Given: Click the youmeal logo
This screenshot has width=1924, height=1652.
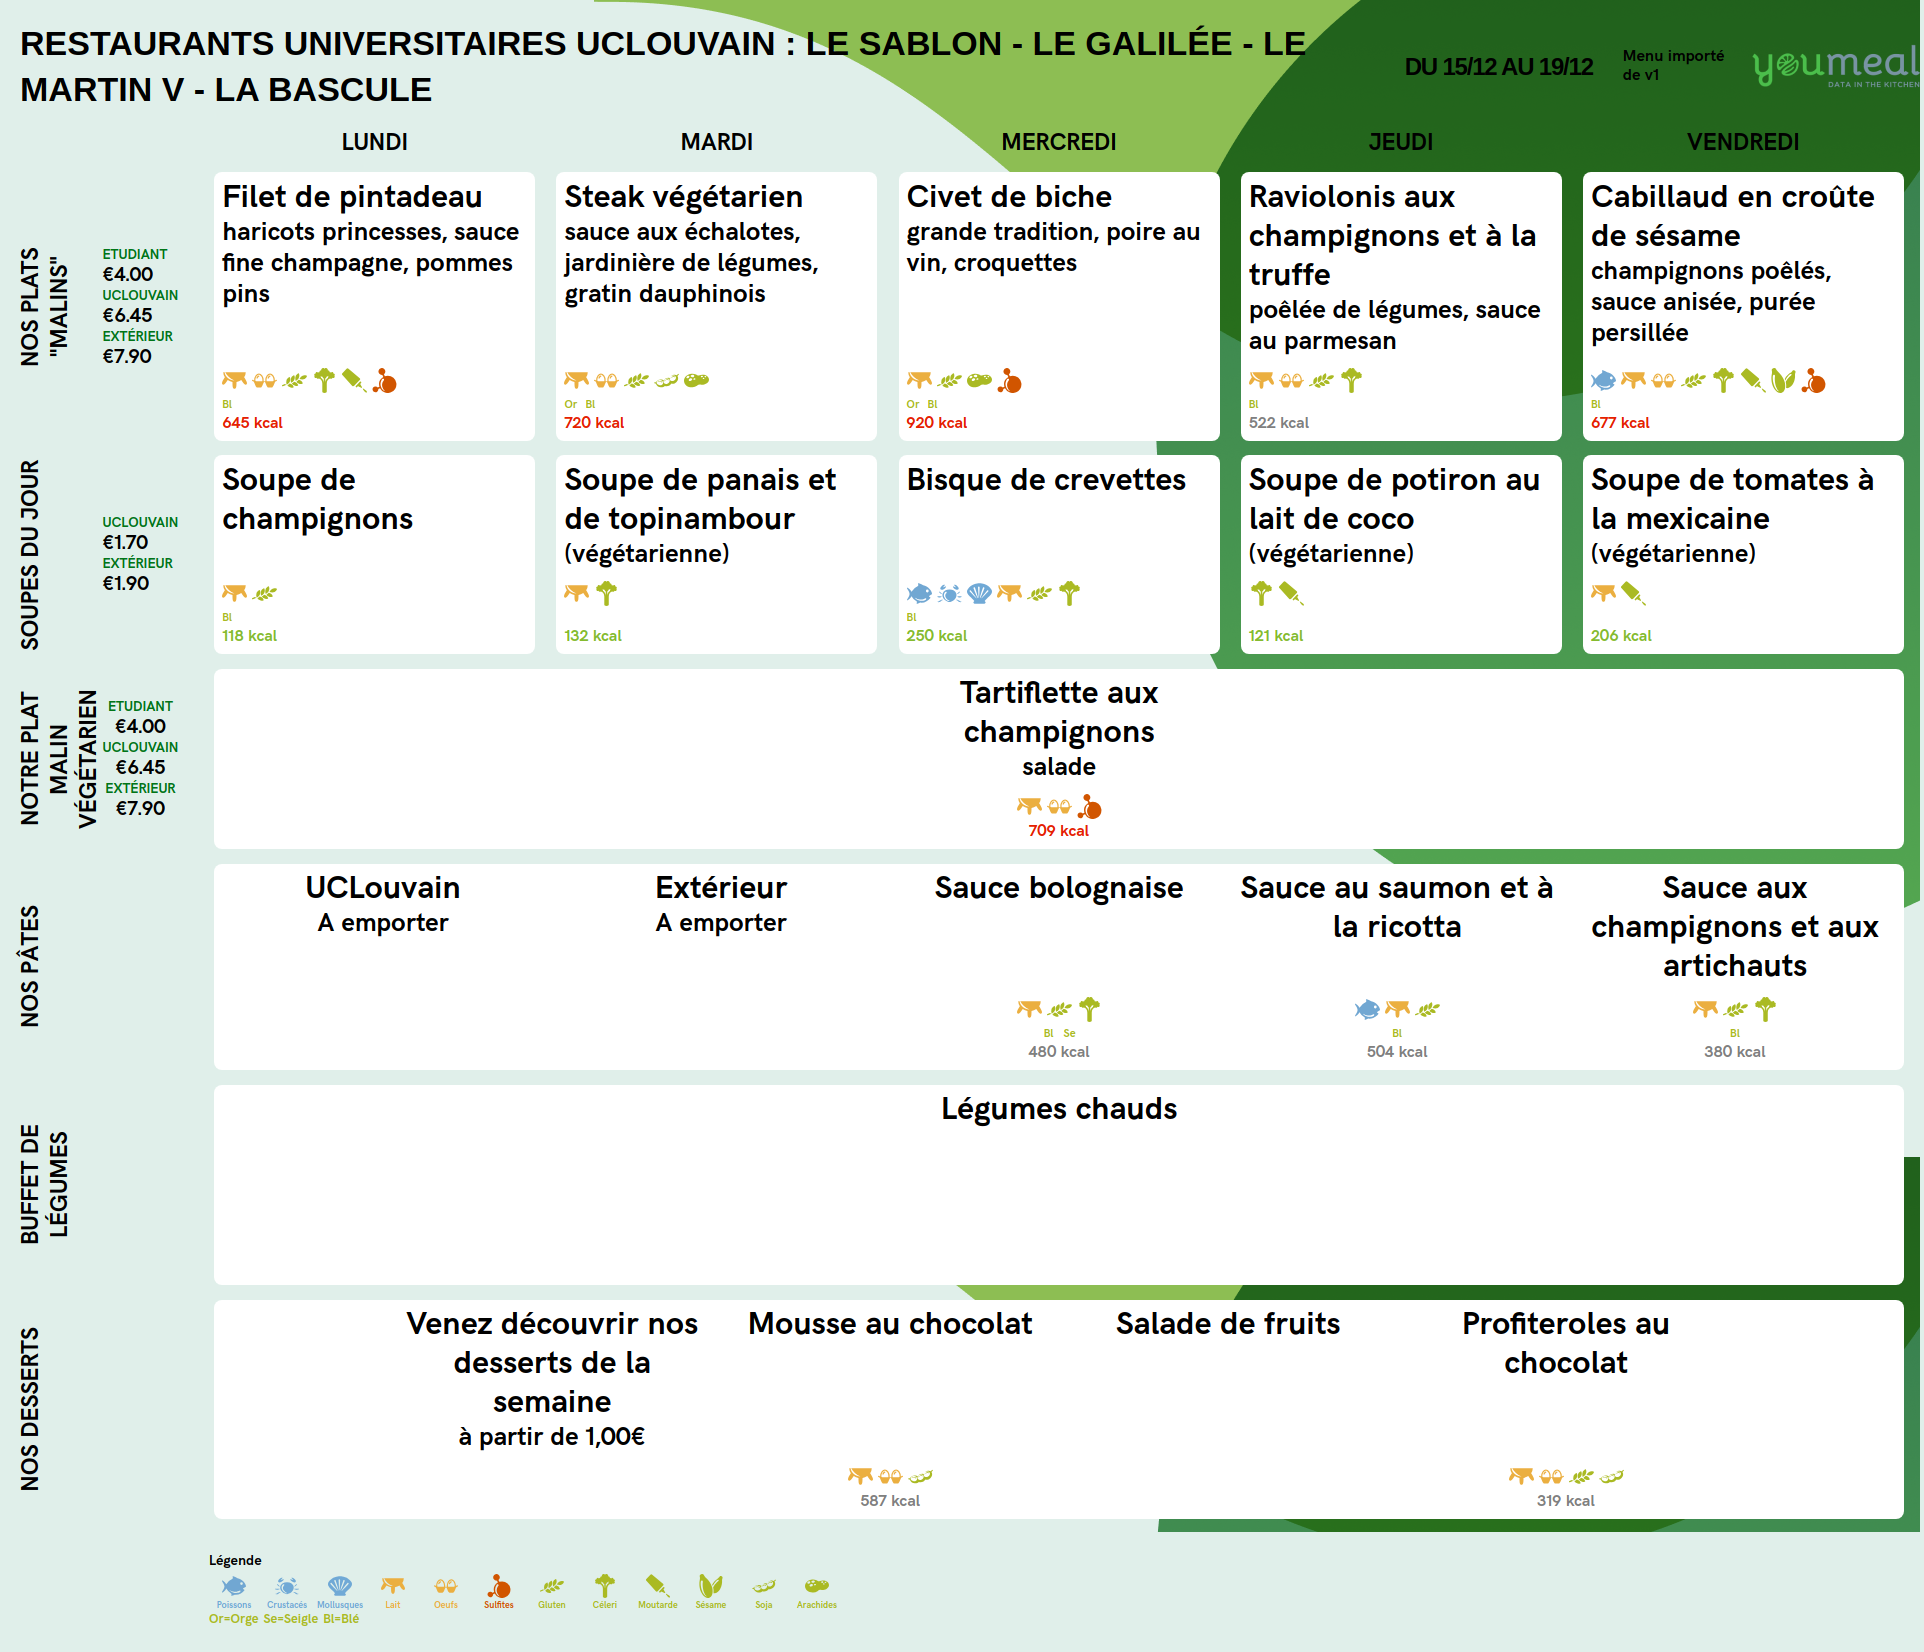Looking at the screenshot, I should point(1835,65).
